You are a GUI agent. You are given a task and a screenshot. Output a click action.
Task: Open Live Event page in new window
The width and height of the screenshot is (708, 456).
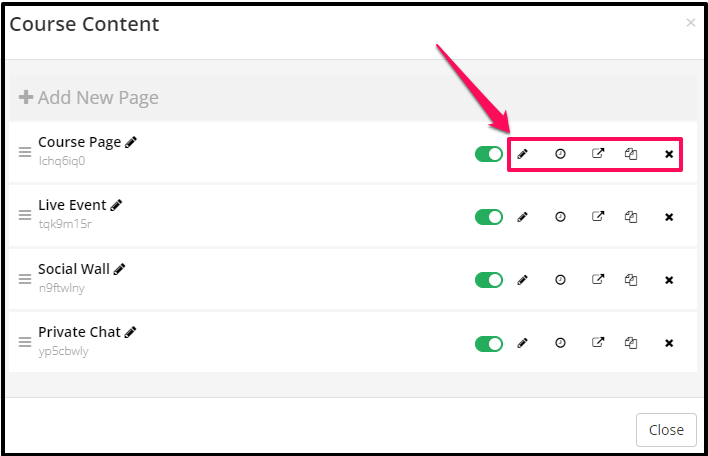[598, 217]
